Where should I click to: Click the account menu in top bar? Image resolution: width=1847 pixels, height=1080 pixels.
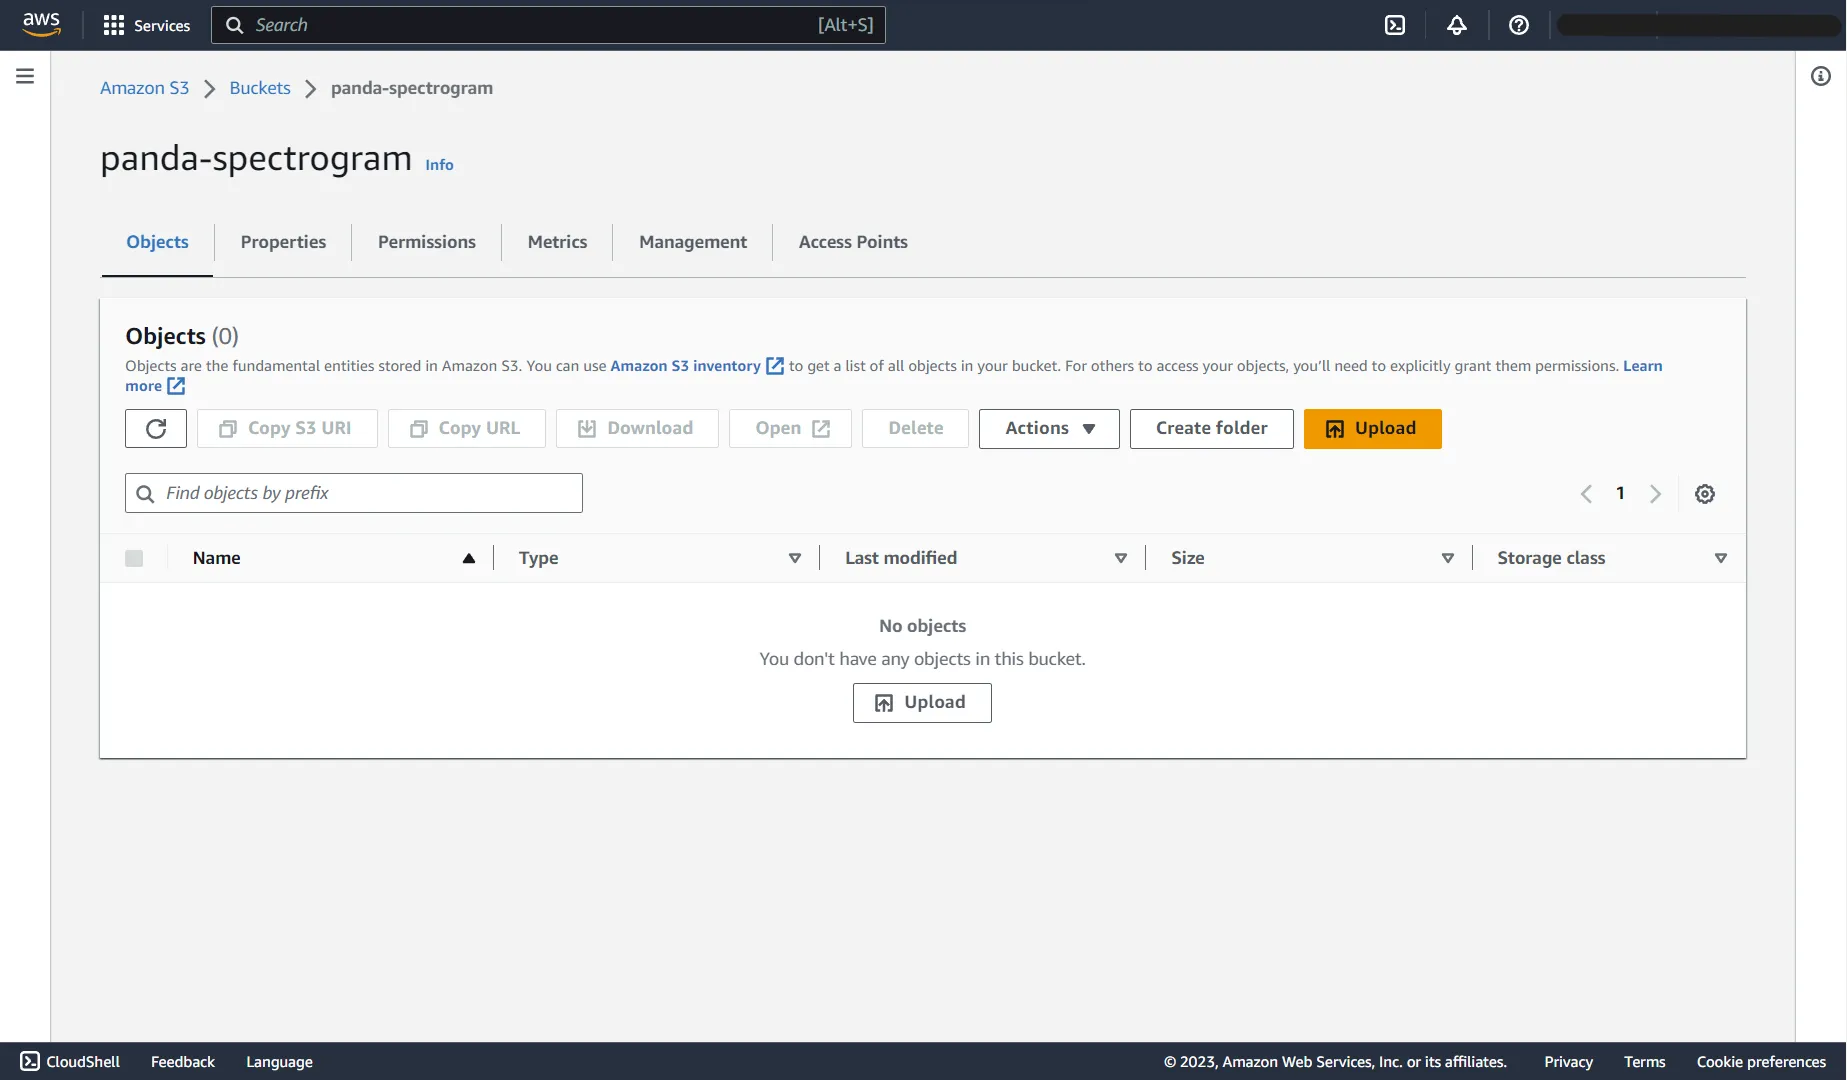coord(1699,25)
